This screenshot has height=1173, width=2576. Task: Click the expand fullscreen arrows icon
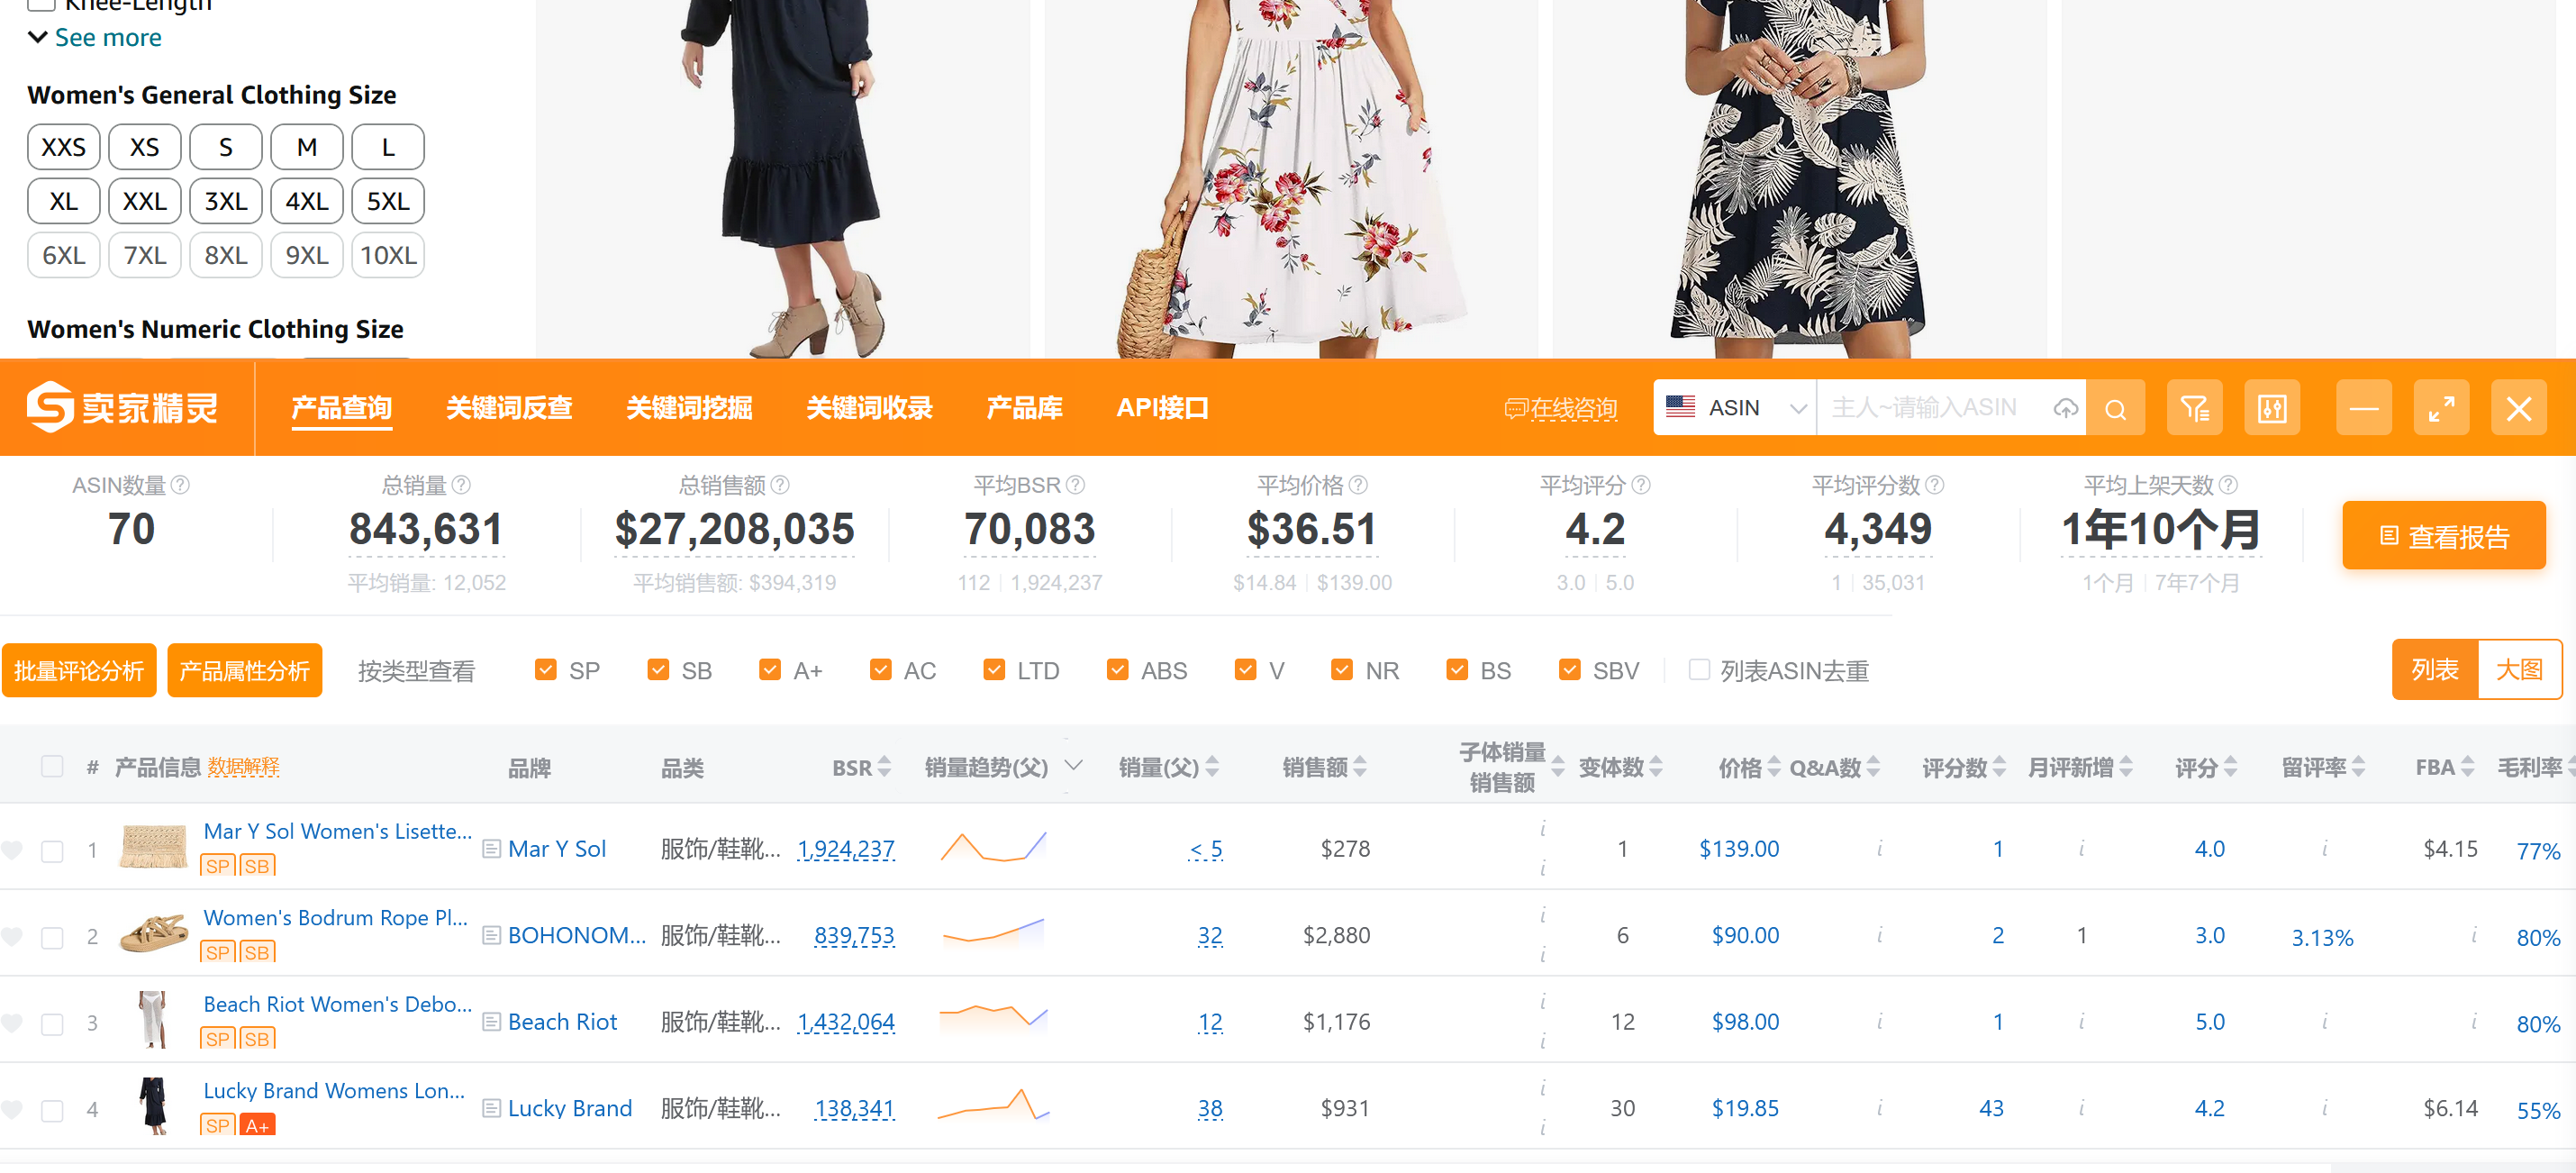tap(2441, 408)
